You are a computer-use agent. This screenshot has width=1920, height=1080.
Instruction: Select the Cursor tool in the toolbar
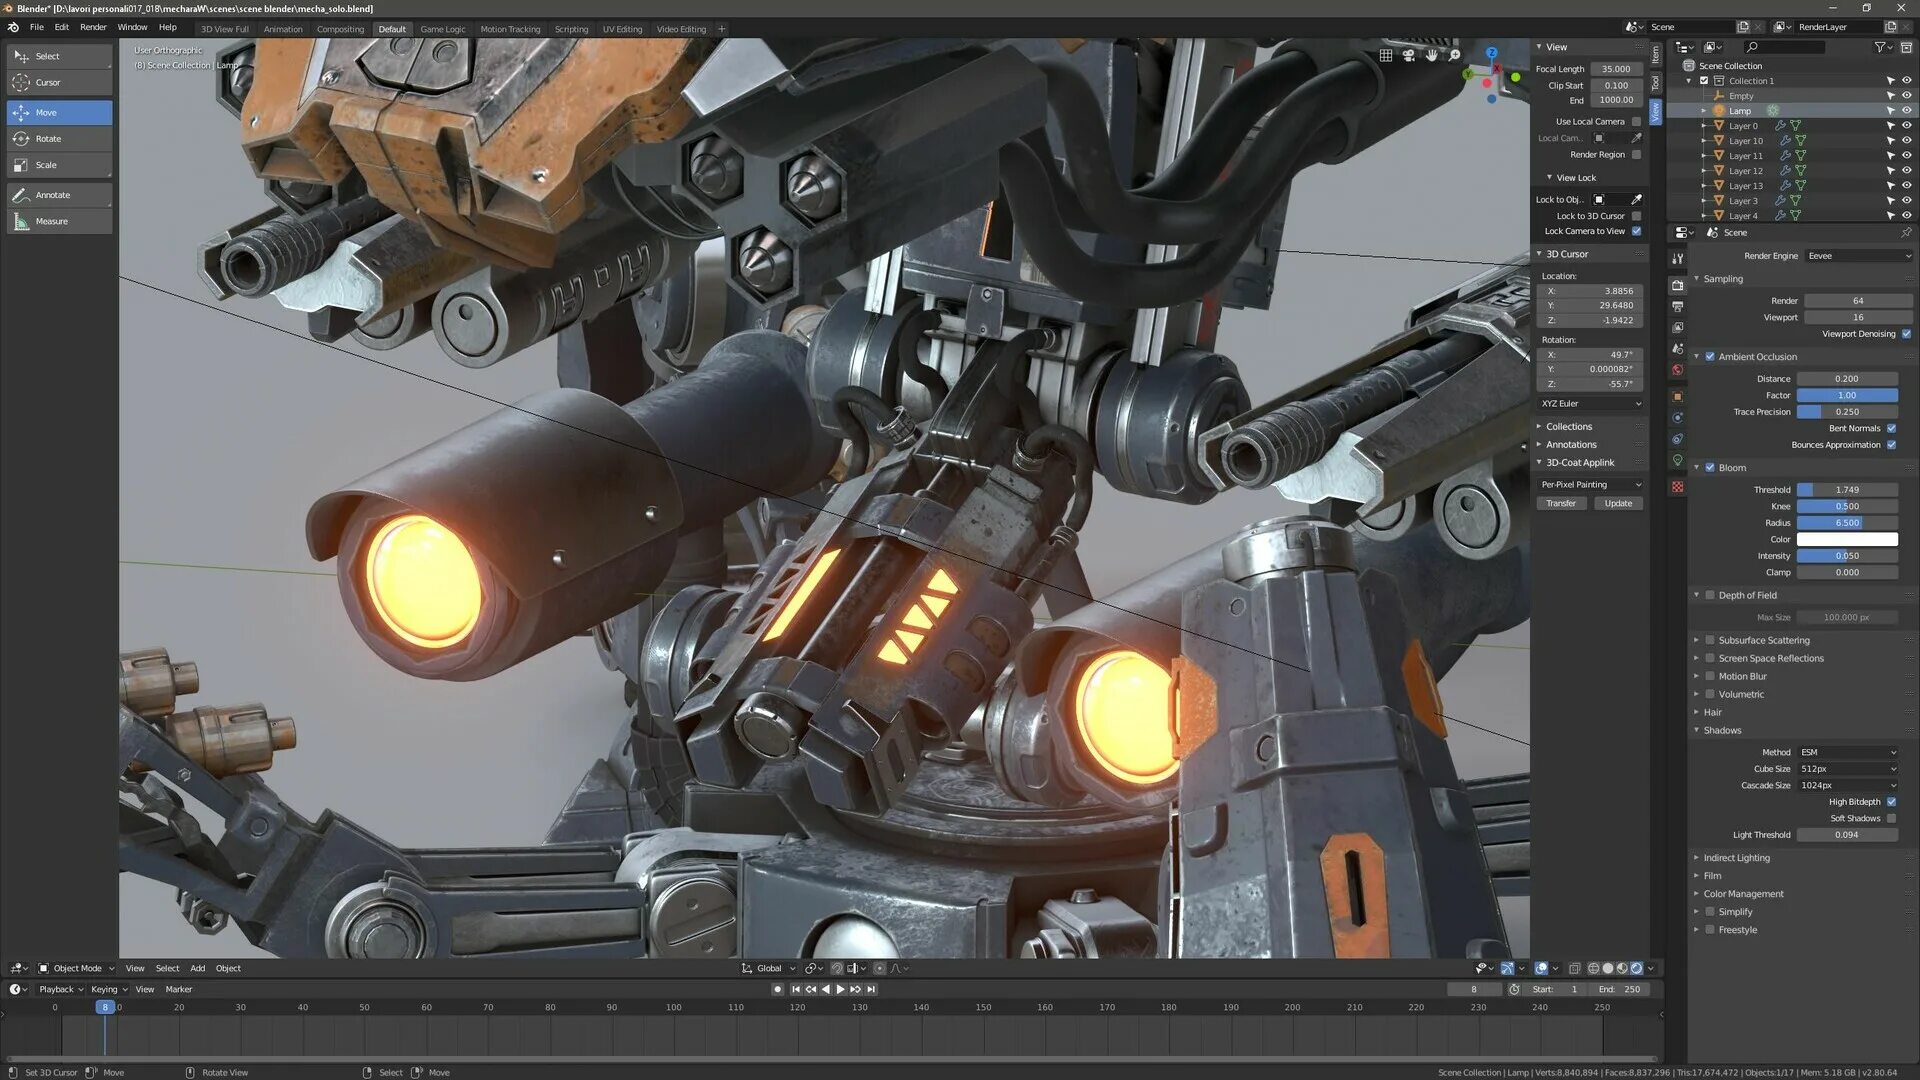(x=59, y=83)
